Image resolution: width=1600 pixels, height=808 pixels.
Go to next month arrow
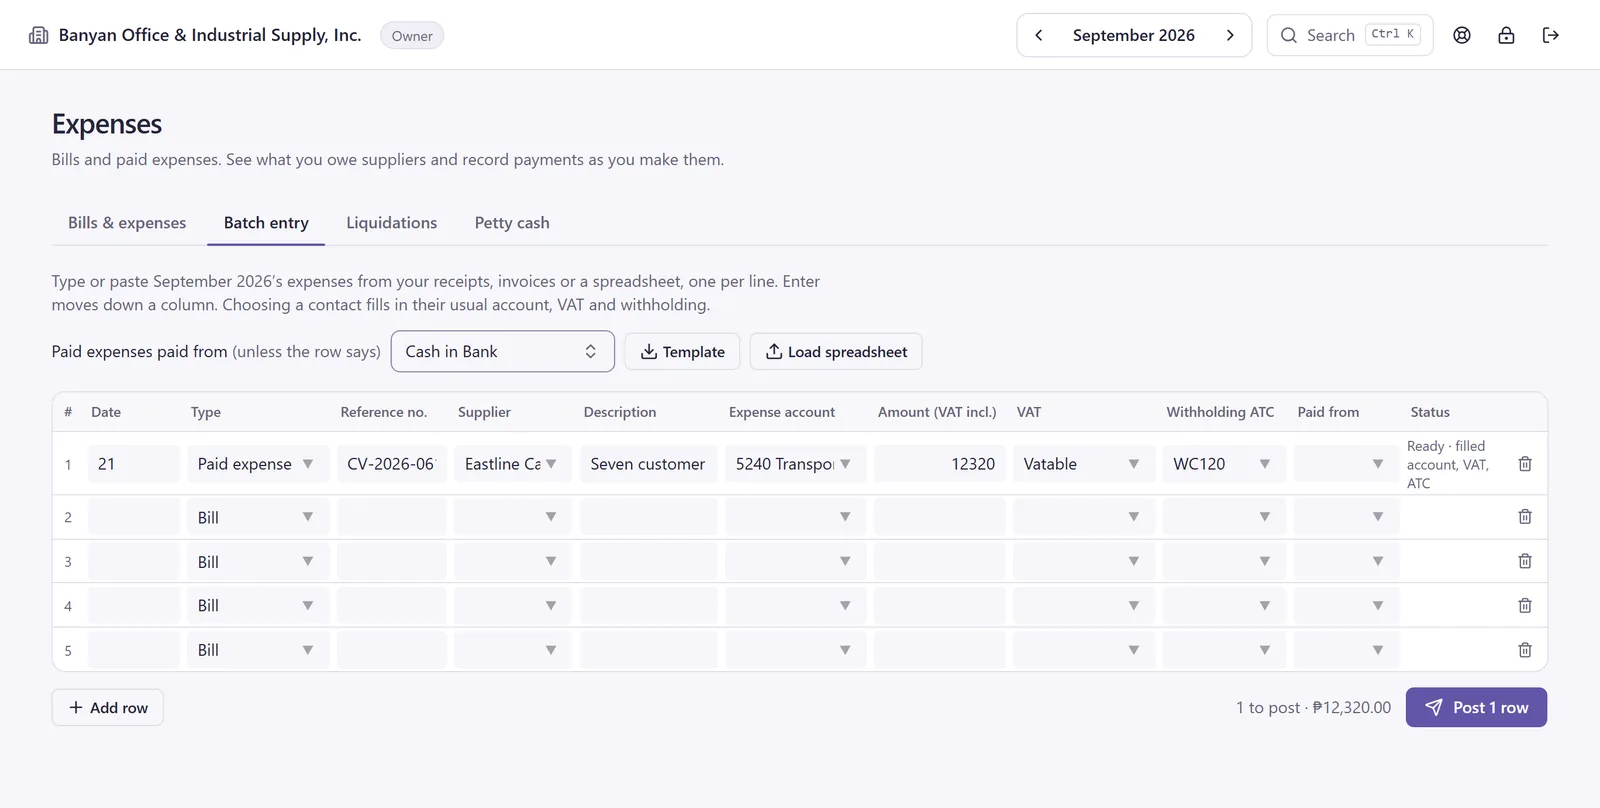[1230, 35]
